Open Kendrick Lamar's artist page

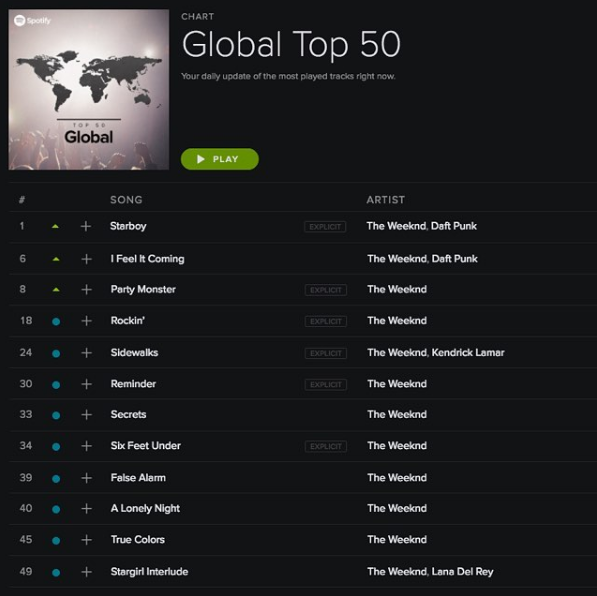tap(468, 353)
